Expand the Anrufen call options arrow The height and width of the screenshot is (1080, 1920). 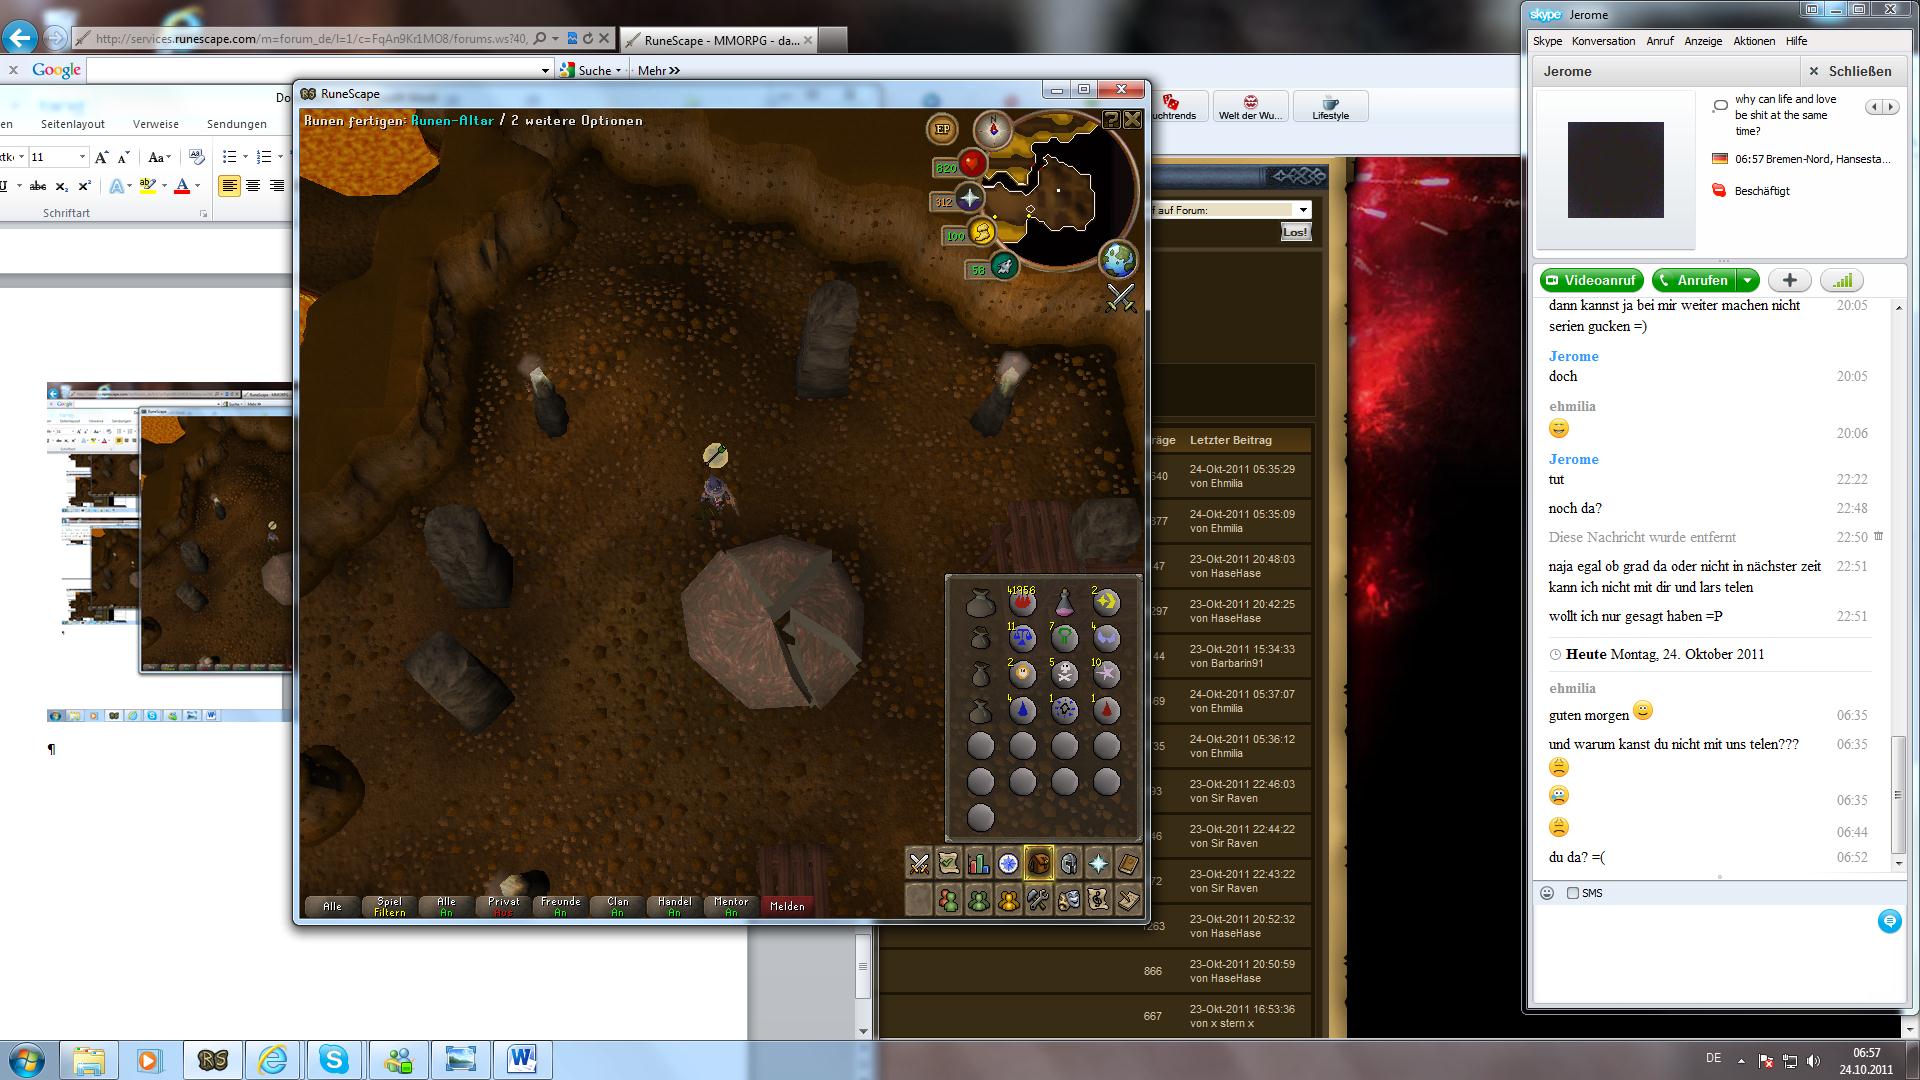(1747, 281)
